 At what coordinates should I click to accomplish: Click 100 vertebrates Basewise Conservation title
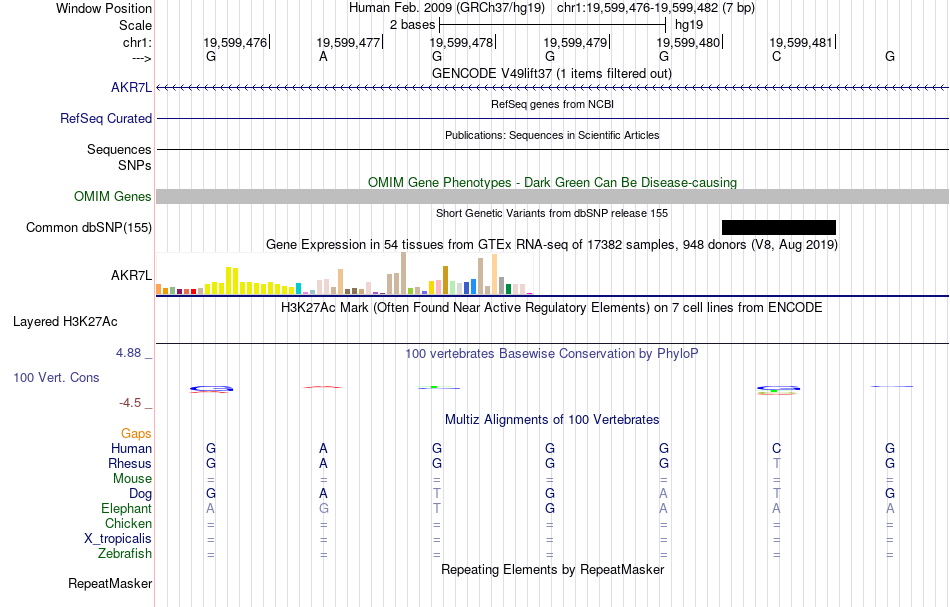coord(552,354)
